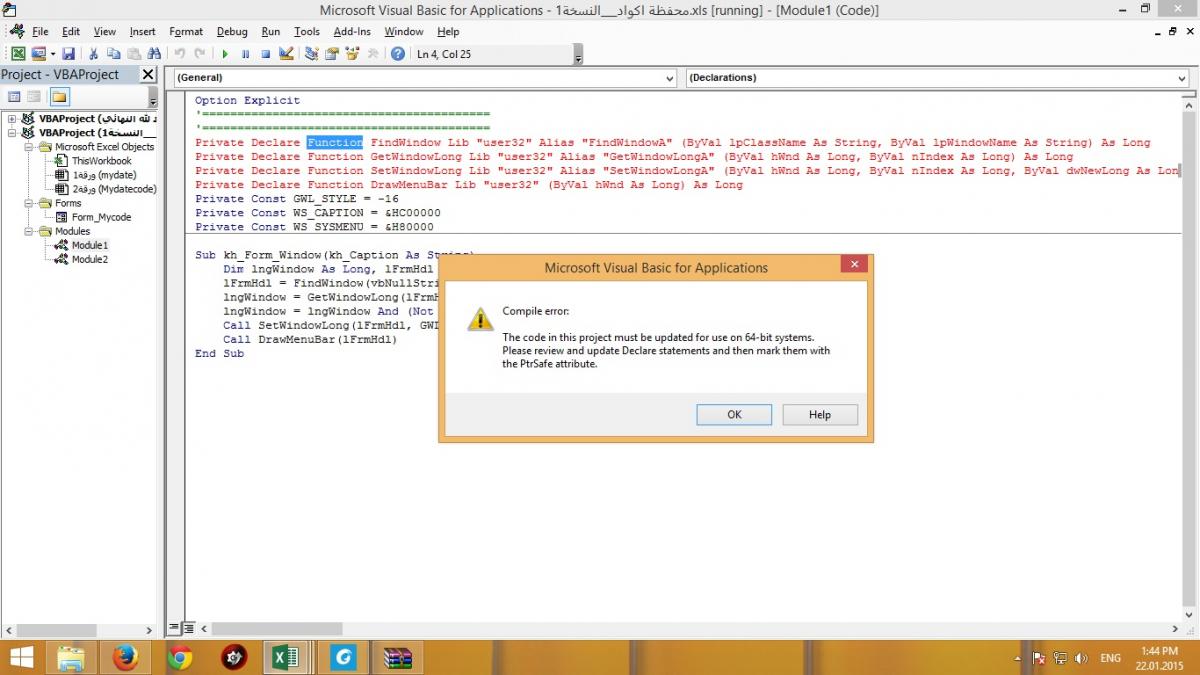Screen dimensions: 1200x675
Task: Open the Add-Ins menu
Action: click(352, 32)
